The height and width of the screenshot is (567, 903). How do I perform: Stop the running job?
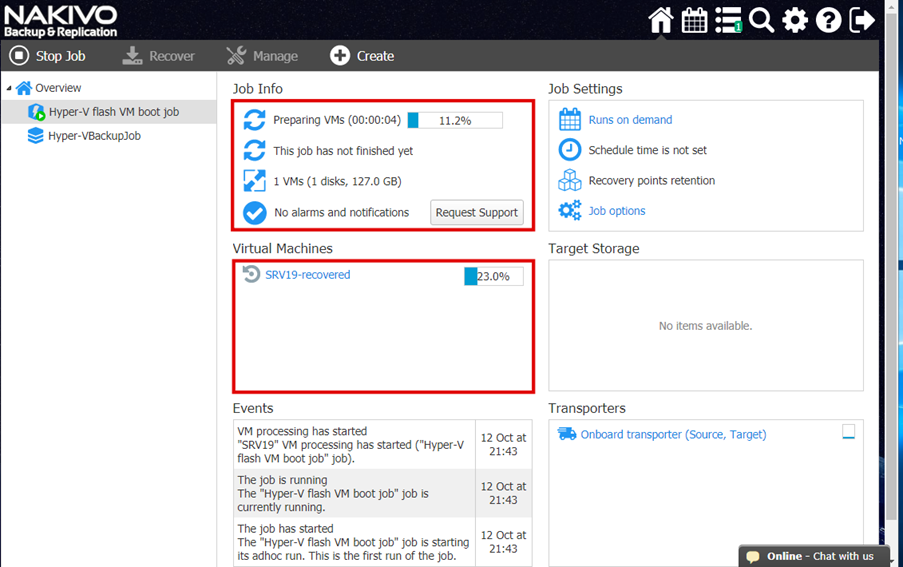tap(47, 56)
